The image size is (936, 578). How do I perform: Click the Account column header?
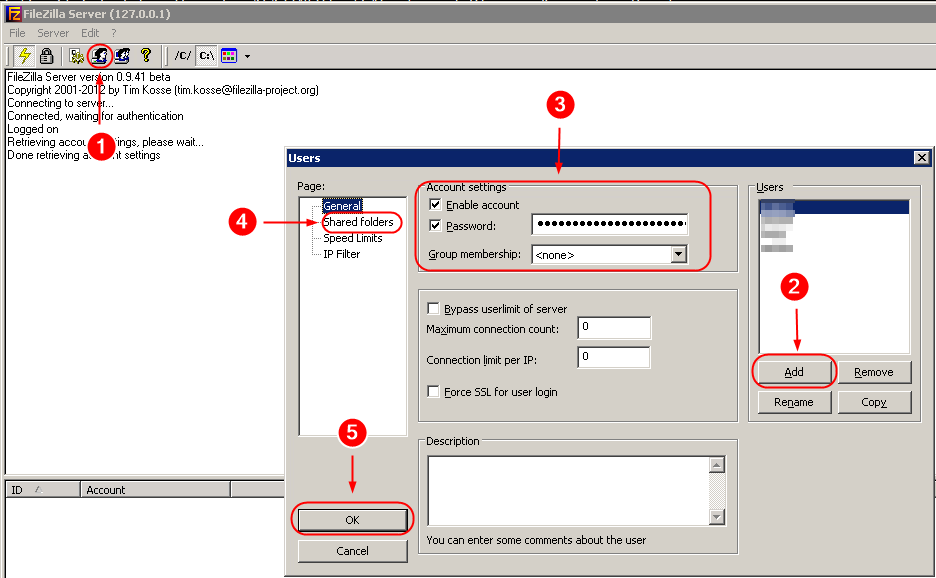point(155,490)
